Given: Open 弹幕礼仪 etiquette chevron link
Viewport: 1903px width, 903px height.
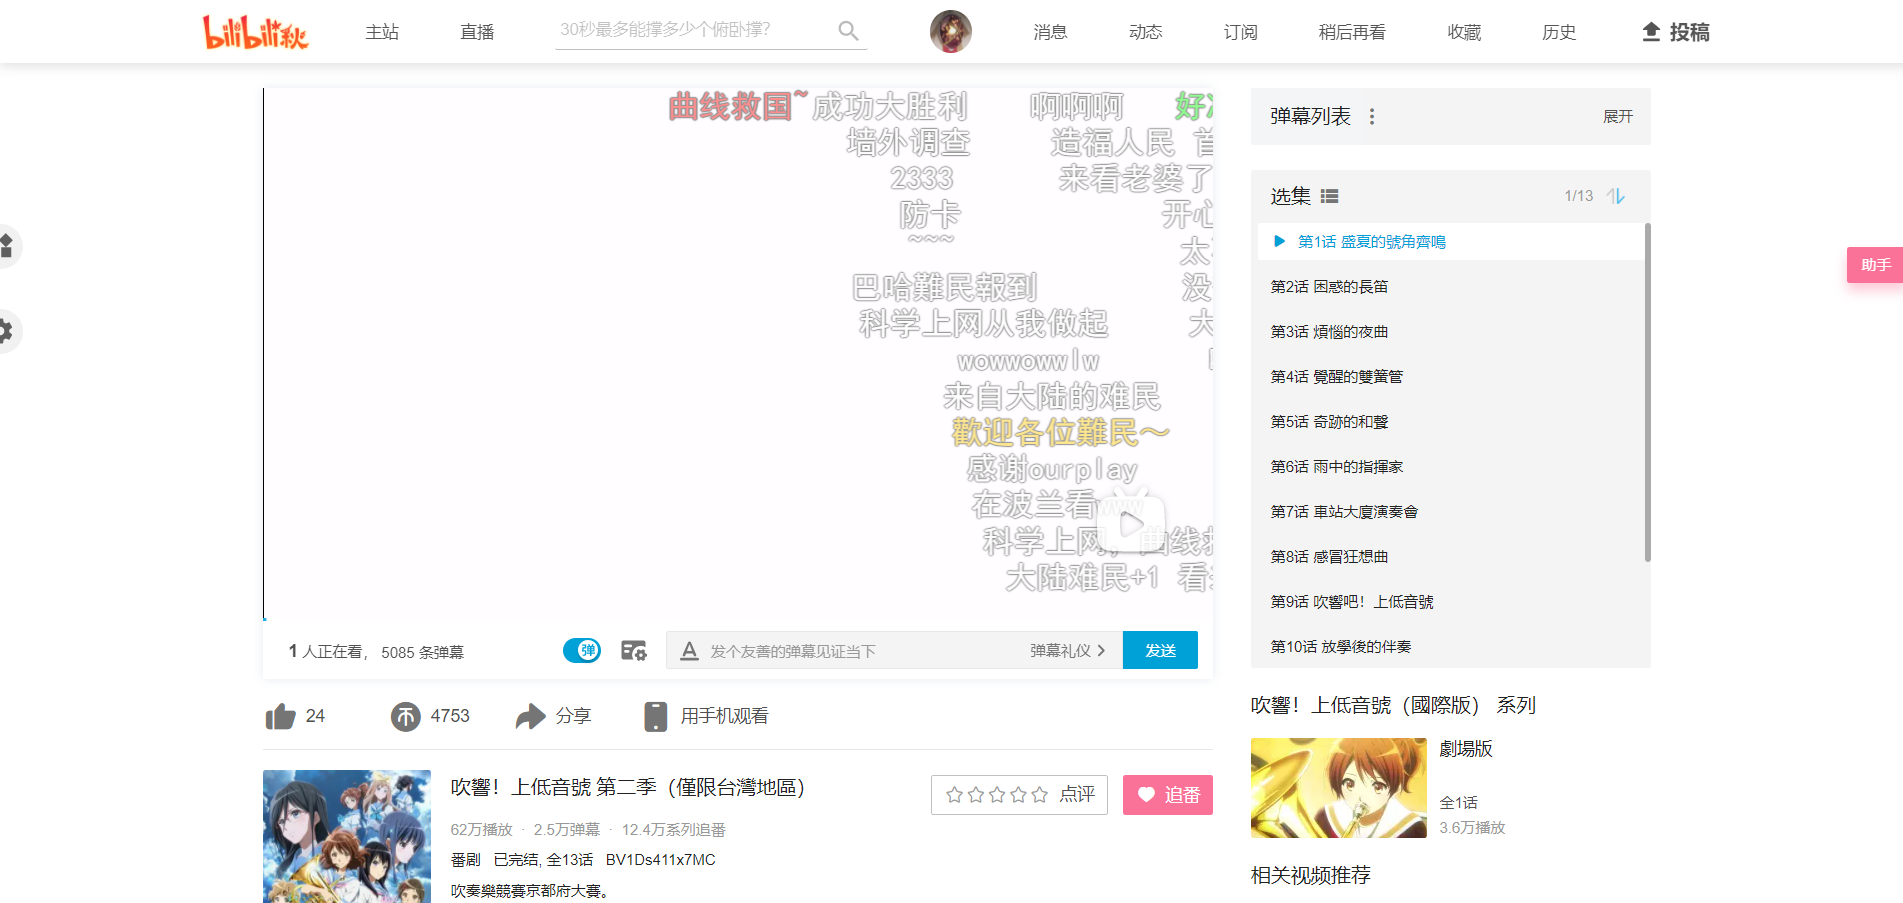Looking at the screenshot, I should pos(1068,651).
